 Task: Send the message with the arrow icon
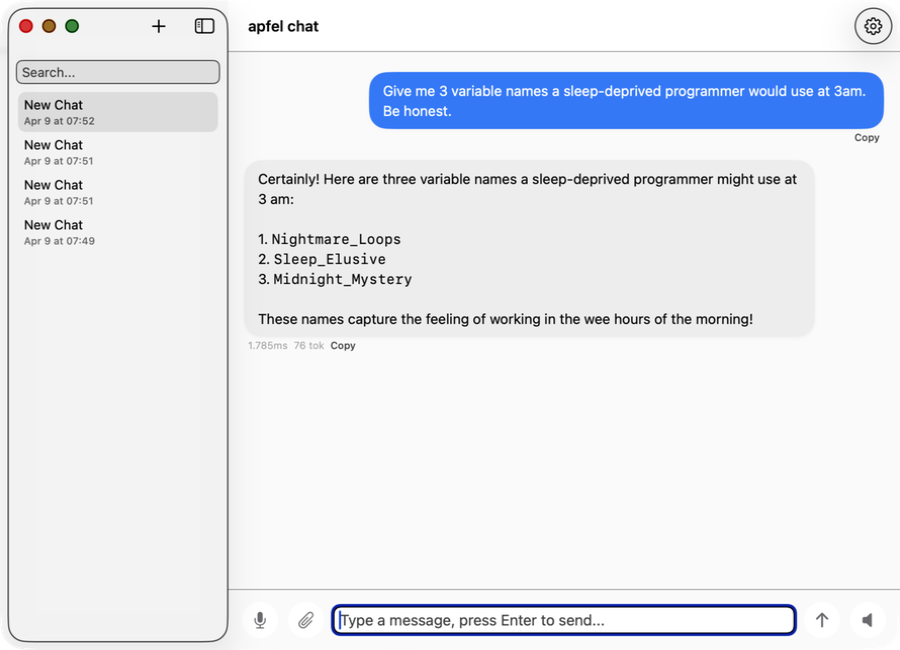coord(822,620)
